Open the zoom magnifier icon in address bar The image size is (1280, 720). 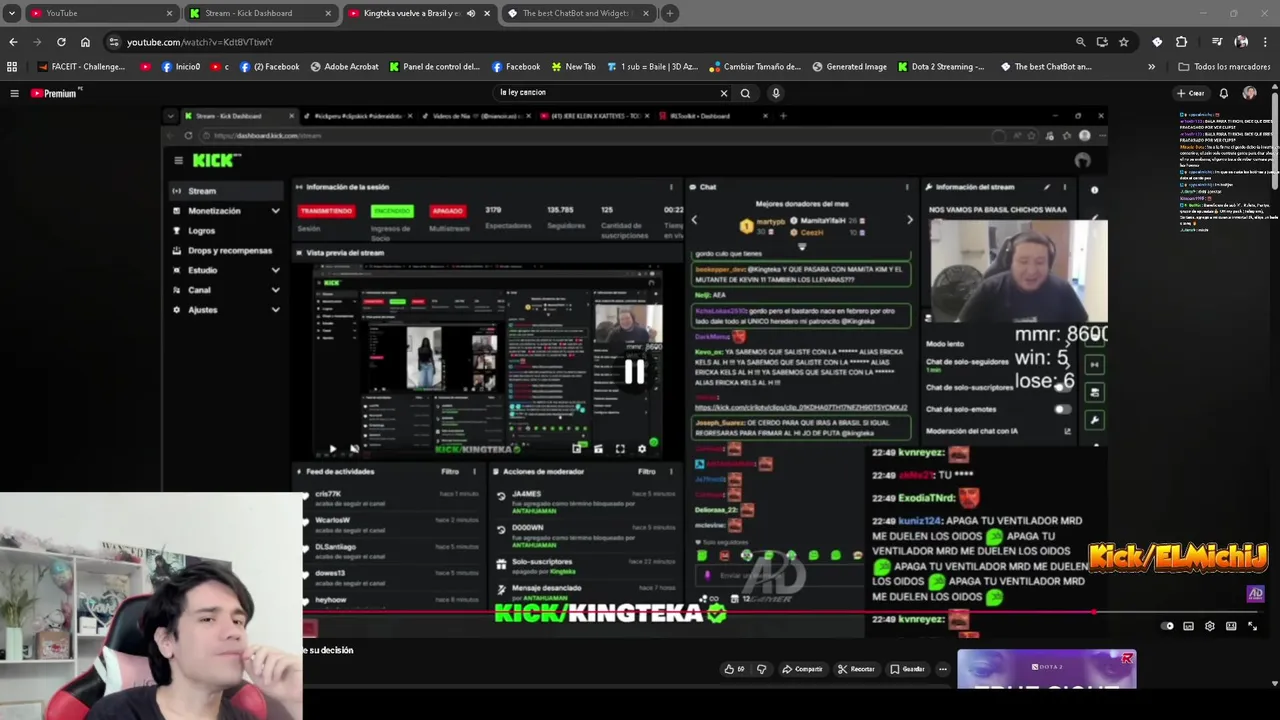pos(1080,42)
